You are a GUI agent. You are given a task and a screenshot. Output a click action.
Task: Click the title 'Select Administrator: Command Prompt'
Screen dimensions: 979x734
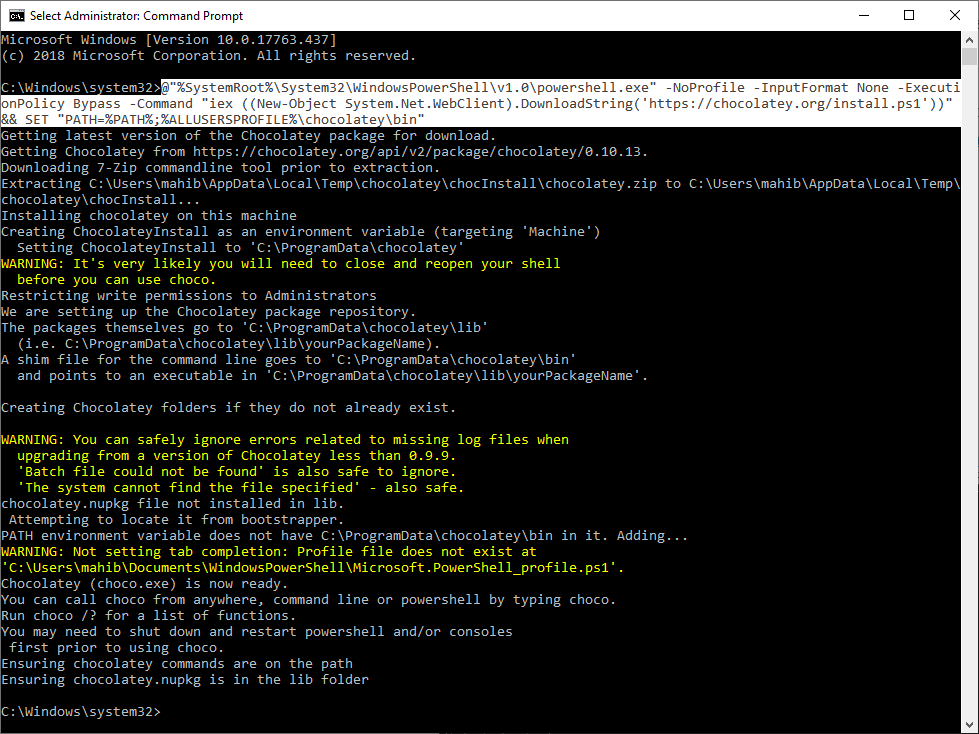[x=137, y=16]
